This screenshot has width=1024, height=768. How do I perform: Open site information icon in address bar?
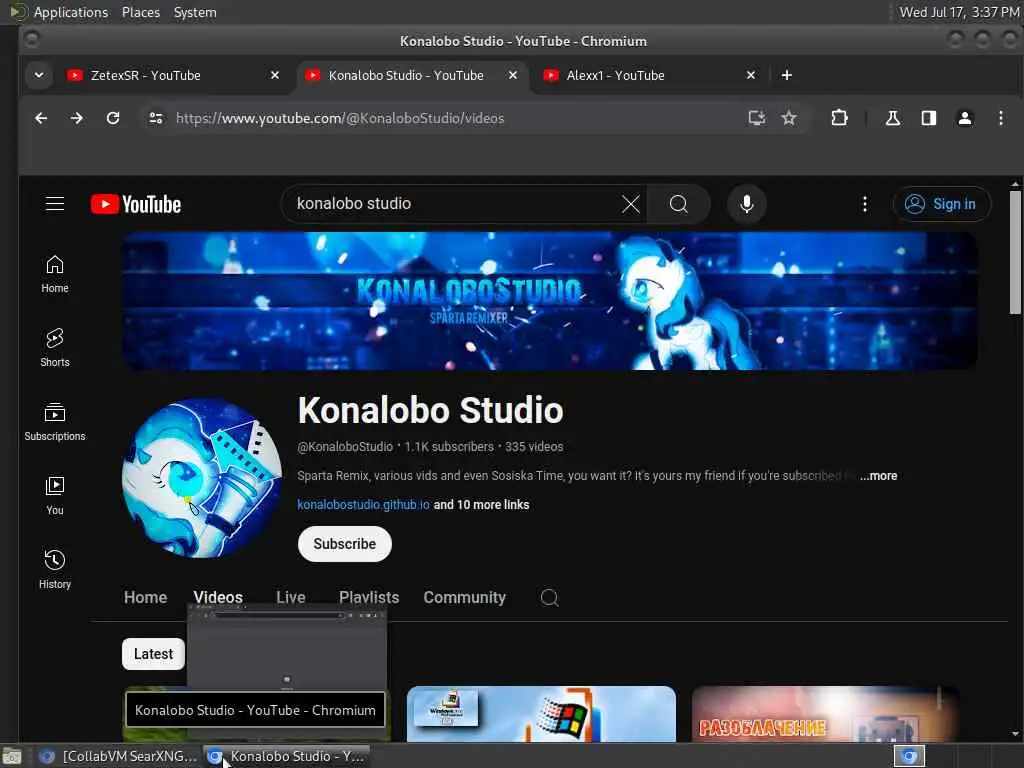[155, 118]
